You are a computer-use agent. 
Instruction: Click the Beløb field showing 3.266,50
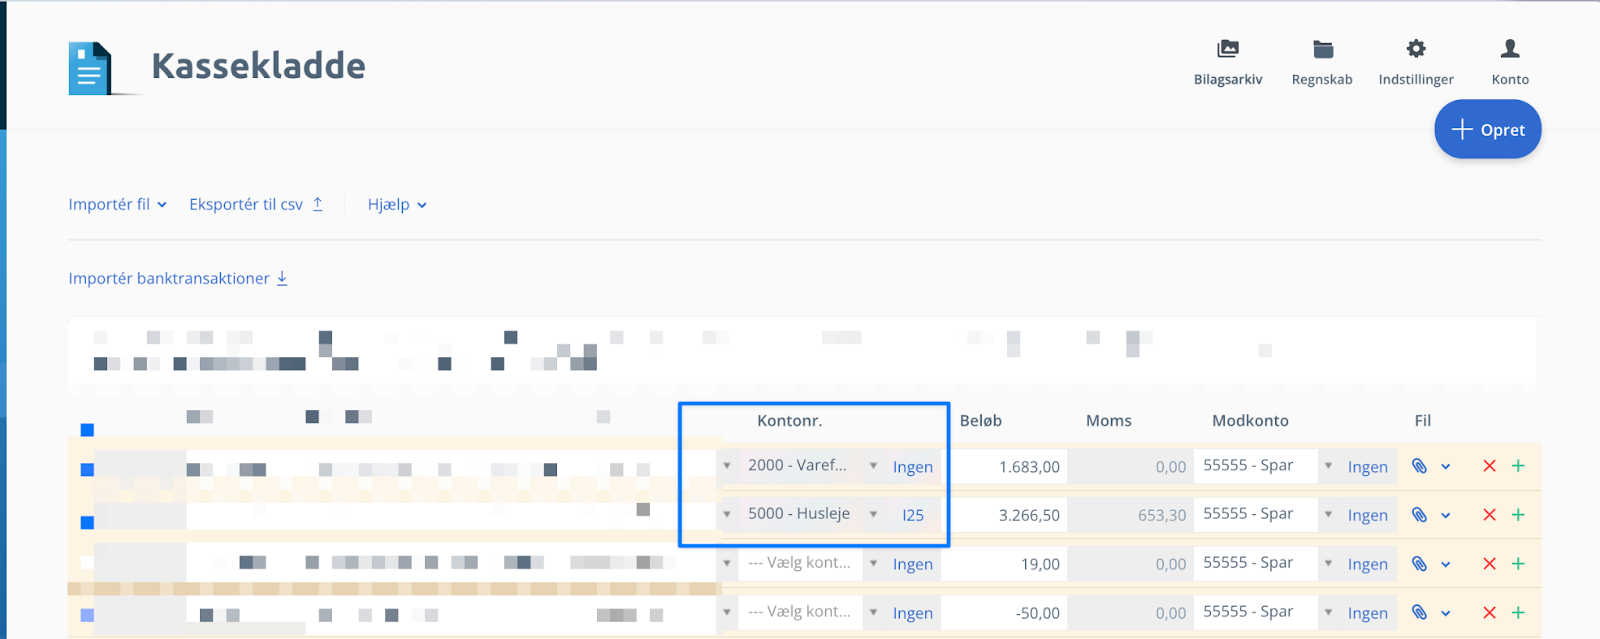click(x=1007, y=515)
